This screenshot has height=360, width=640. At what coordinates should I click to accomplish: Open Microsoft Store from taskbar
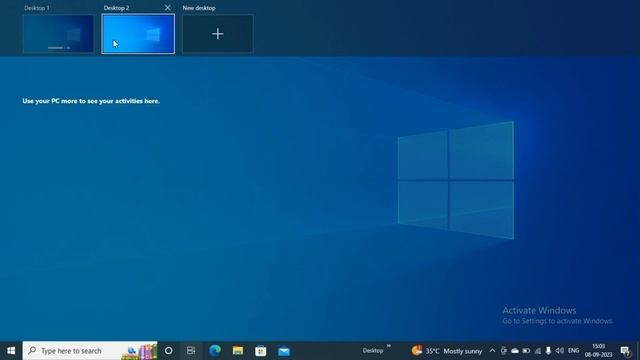(x=261, y=351)
